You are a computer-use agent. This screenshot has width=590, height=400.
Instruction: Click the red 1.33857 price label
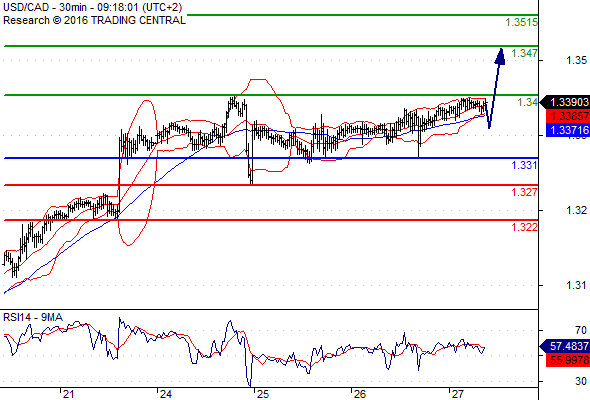pos(567,116)
